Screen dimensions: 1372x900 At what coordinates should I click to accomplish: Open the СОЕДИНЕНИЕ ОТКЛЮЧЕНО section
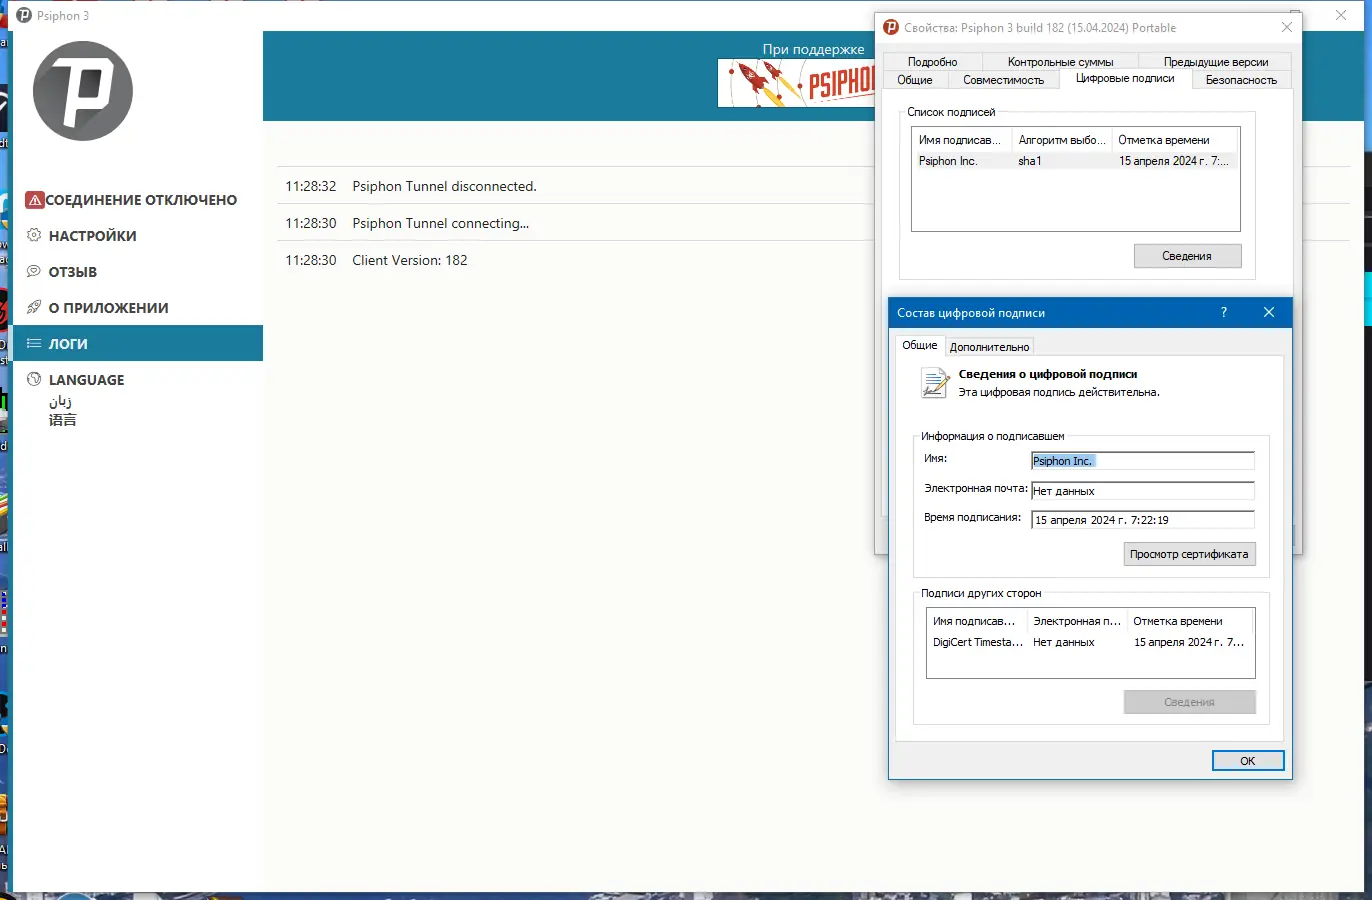(138, 200)
